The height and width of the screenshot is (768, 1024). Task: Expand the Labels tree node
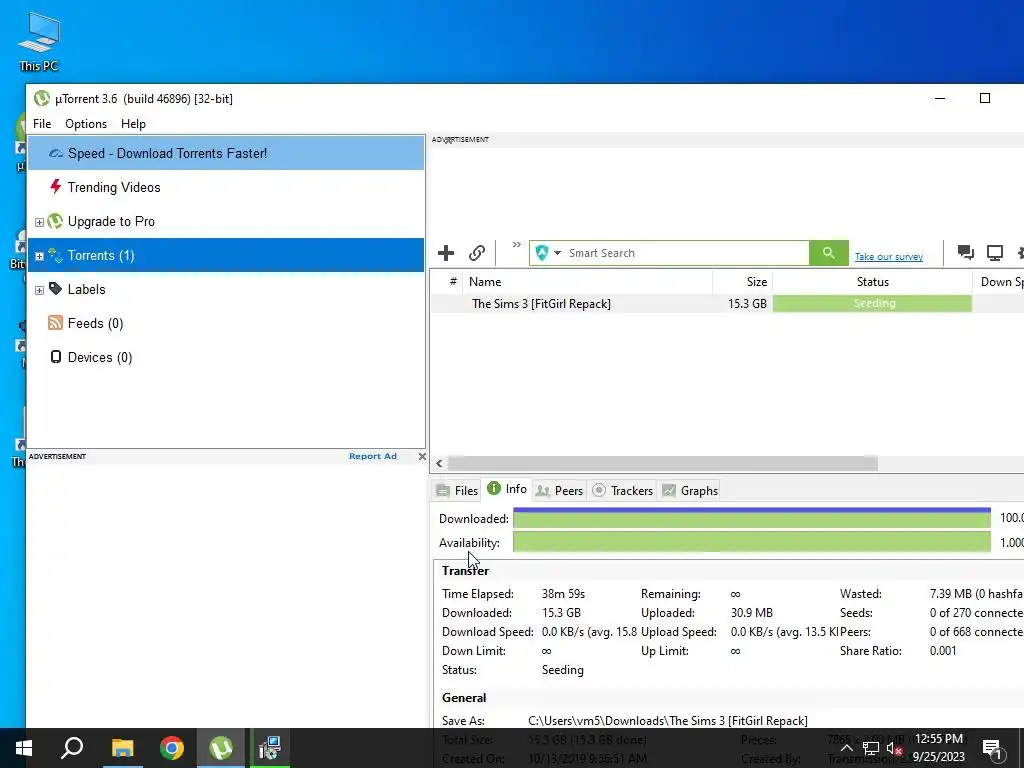pos(39,290)
